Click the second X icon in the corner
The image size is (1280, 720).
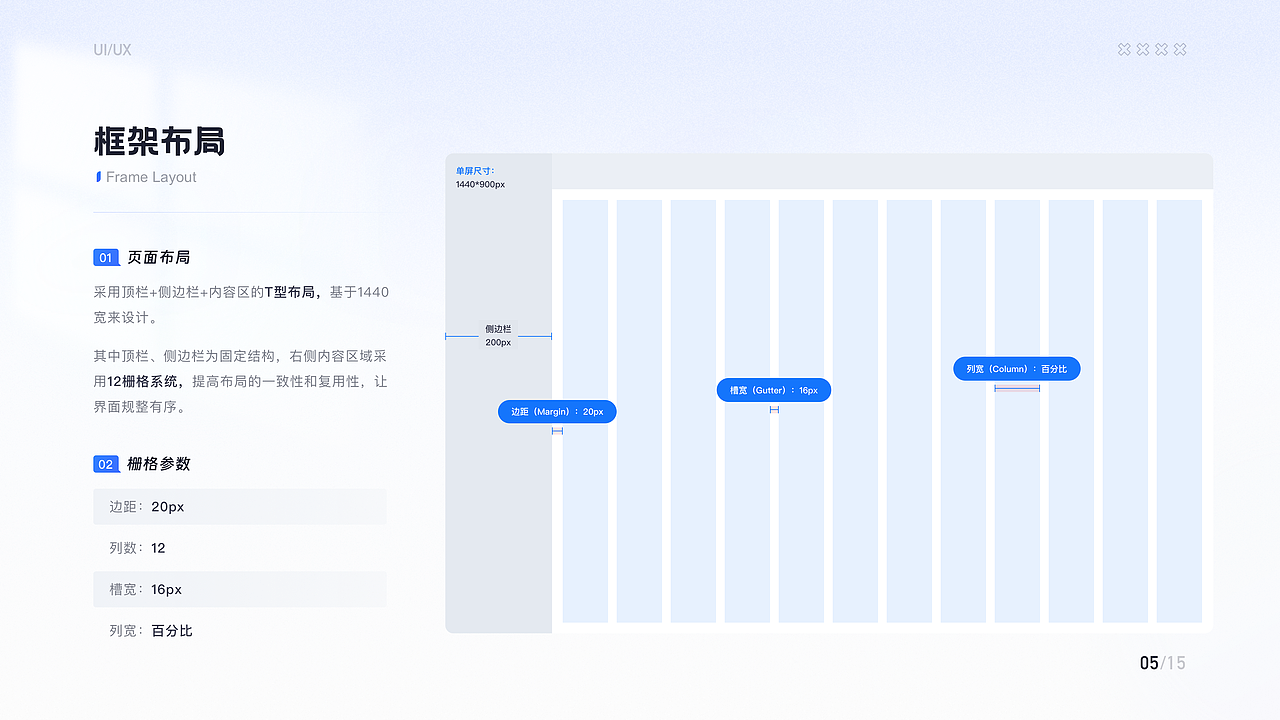tap(1142, 48)
